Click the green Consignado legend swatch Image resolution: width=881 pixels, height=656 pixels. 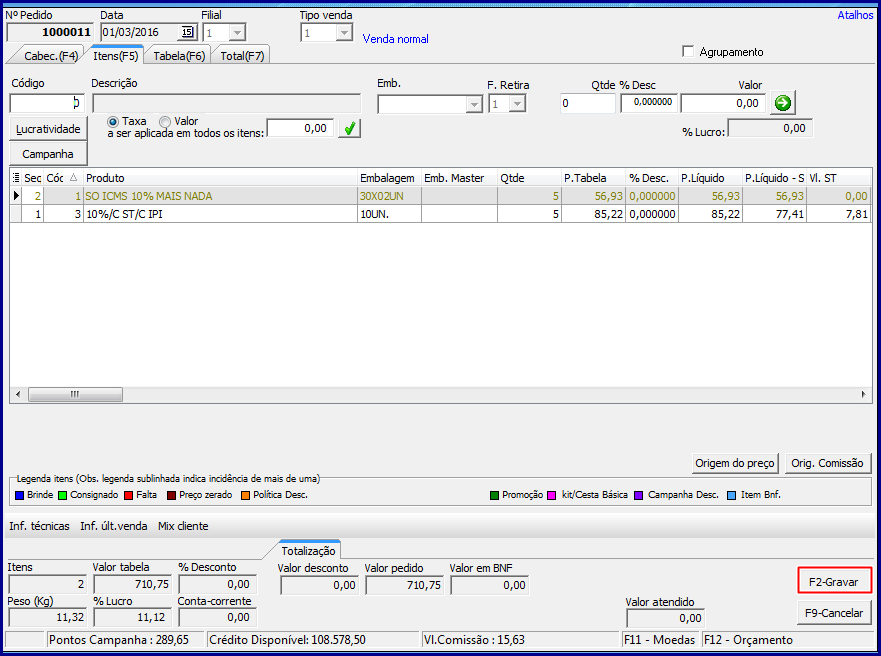pos(63,495)
